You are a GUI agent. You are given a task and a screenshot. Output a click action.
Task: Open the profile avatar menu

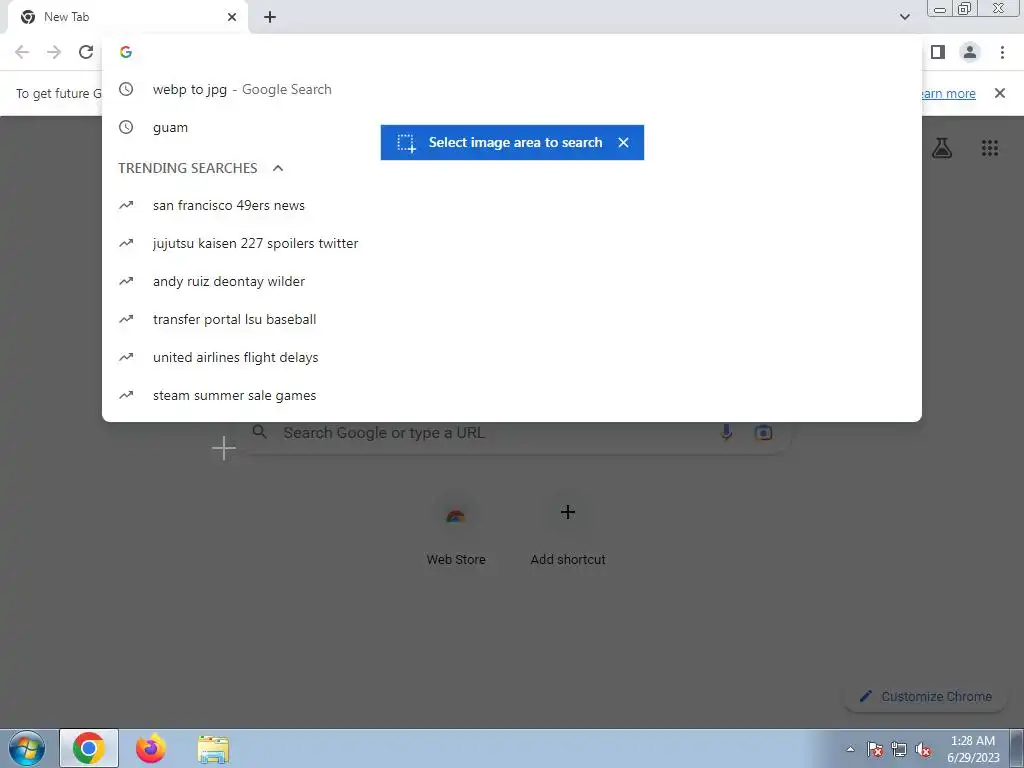tap(970, 52)
